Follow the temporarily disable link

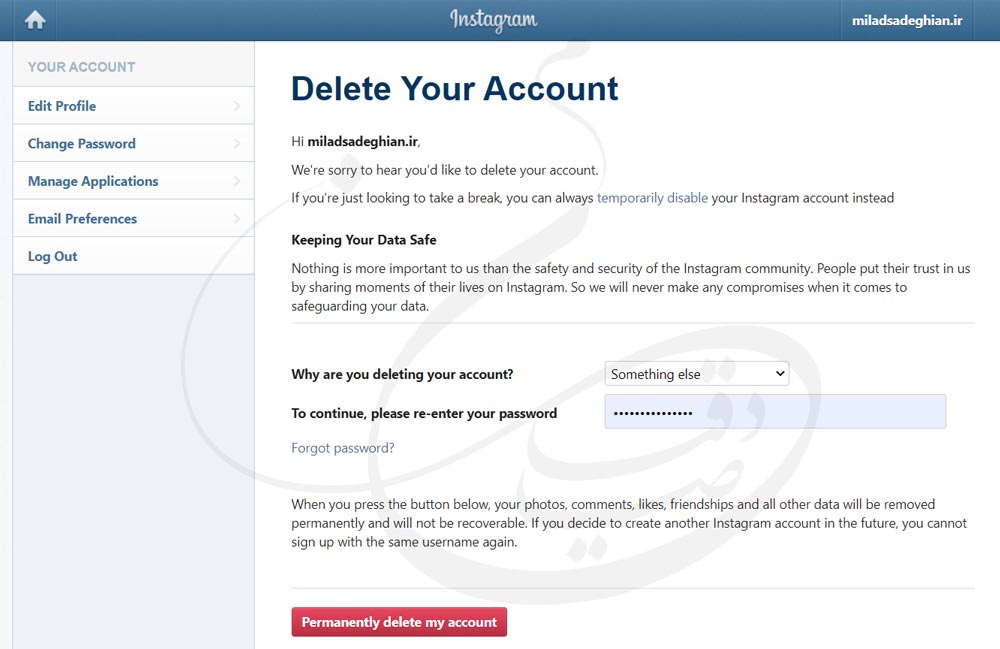(652, 198)
